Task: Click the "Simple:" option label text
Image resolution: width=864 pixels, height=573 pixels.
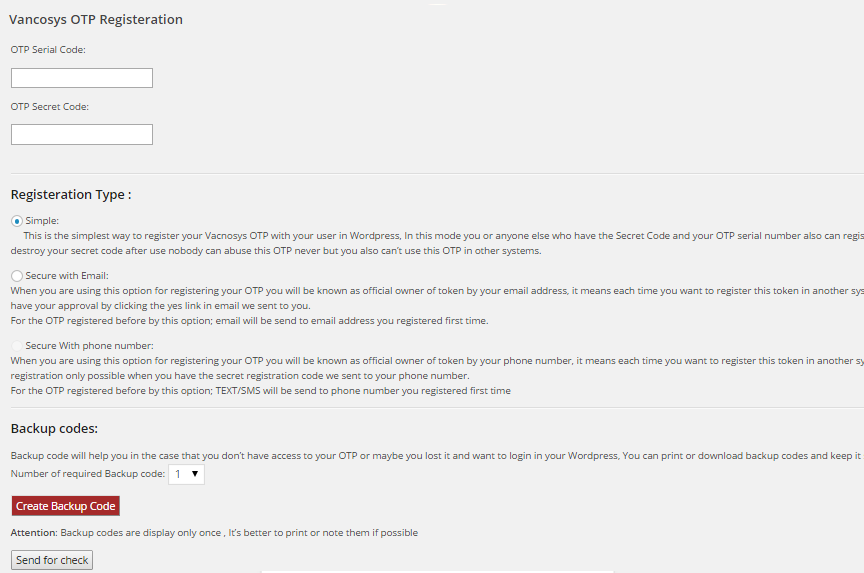Action: coord(42,221)
